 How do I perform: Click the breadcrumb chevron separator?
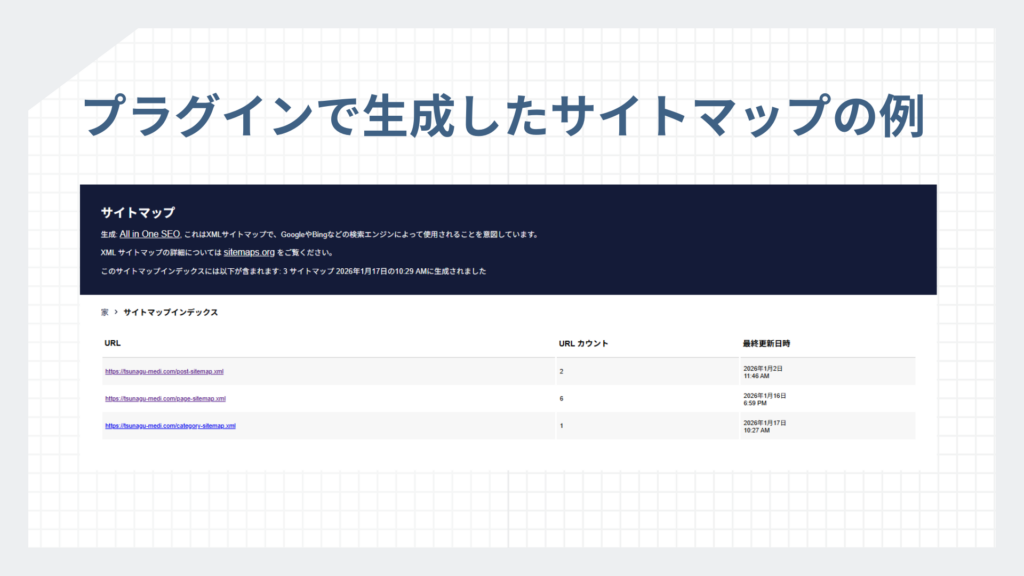pos(115,311)
